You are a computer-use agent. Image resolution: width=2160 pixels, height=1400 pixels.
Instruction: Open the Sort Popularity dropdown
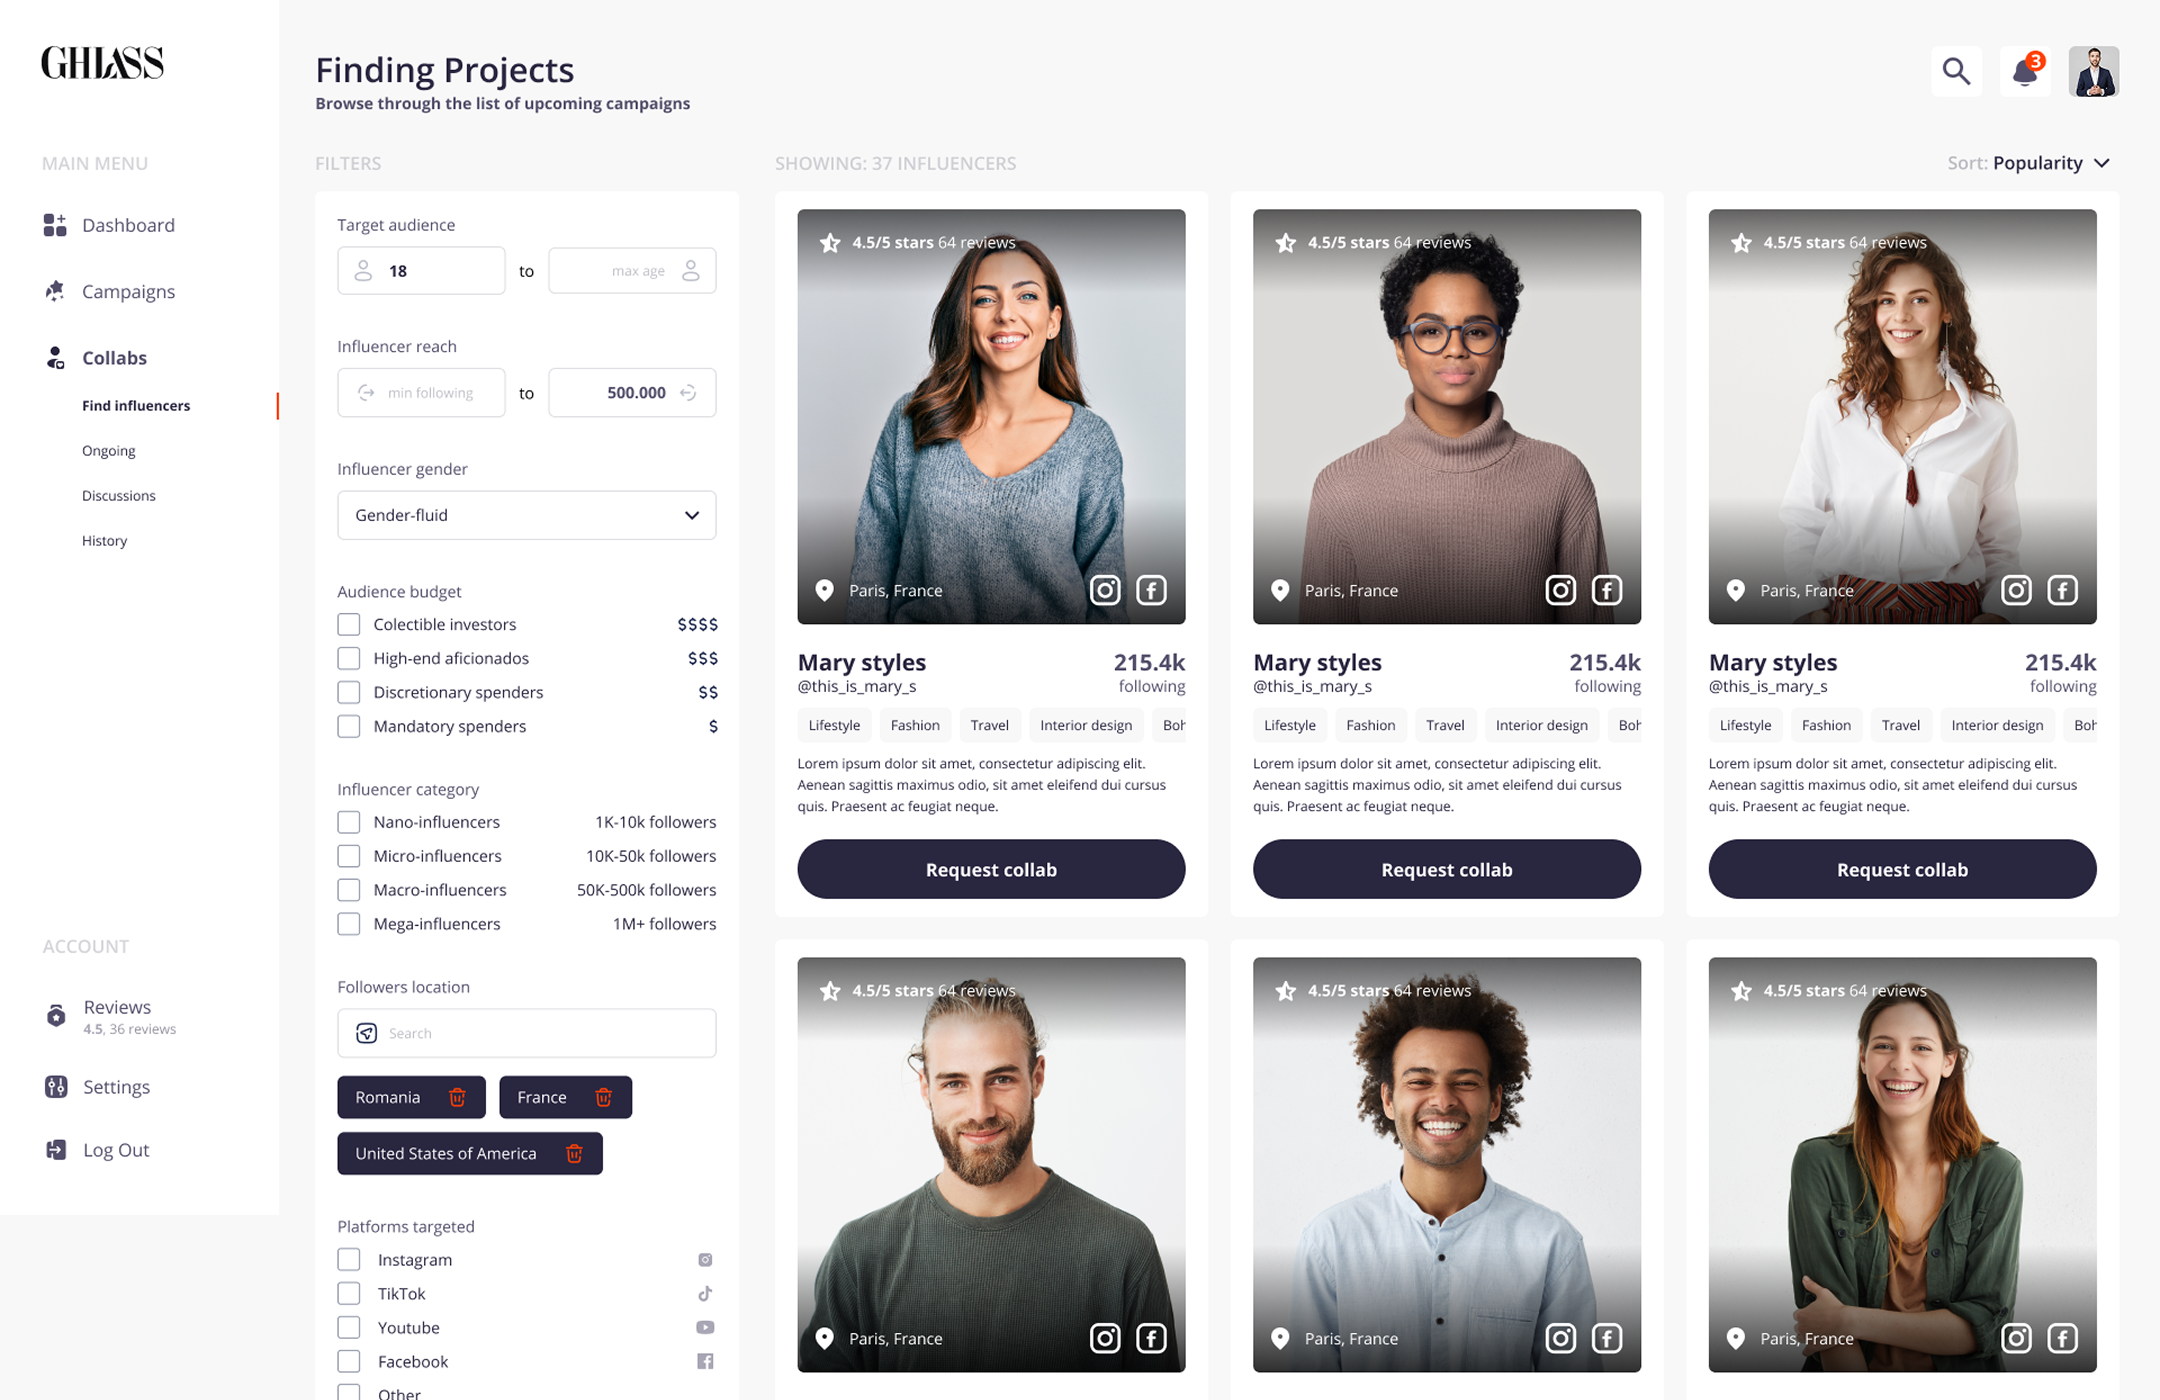2030,163
